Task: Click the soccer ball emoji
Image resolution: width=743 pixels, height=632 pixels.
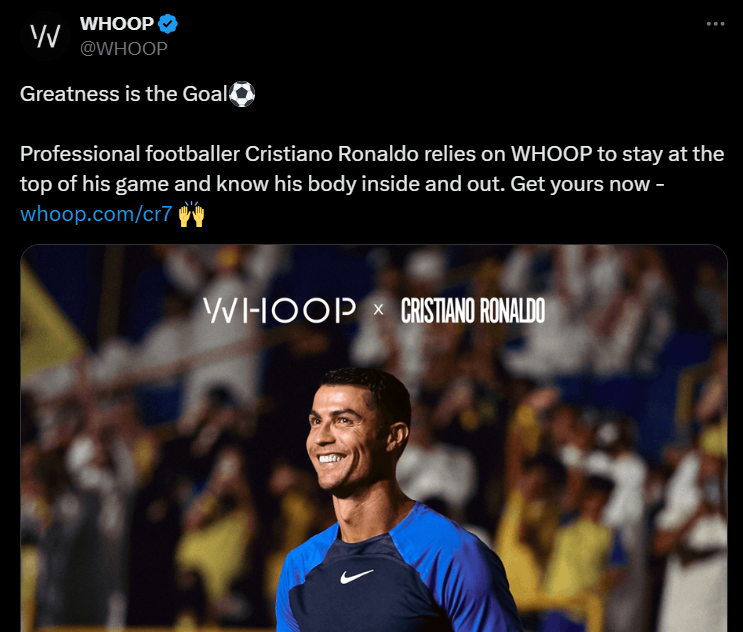Action: pyautogui.click(x=242, y=94)
